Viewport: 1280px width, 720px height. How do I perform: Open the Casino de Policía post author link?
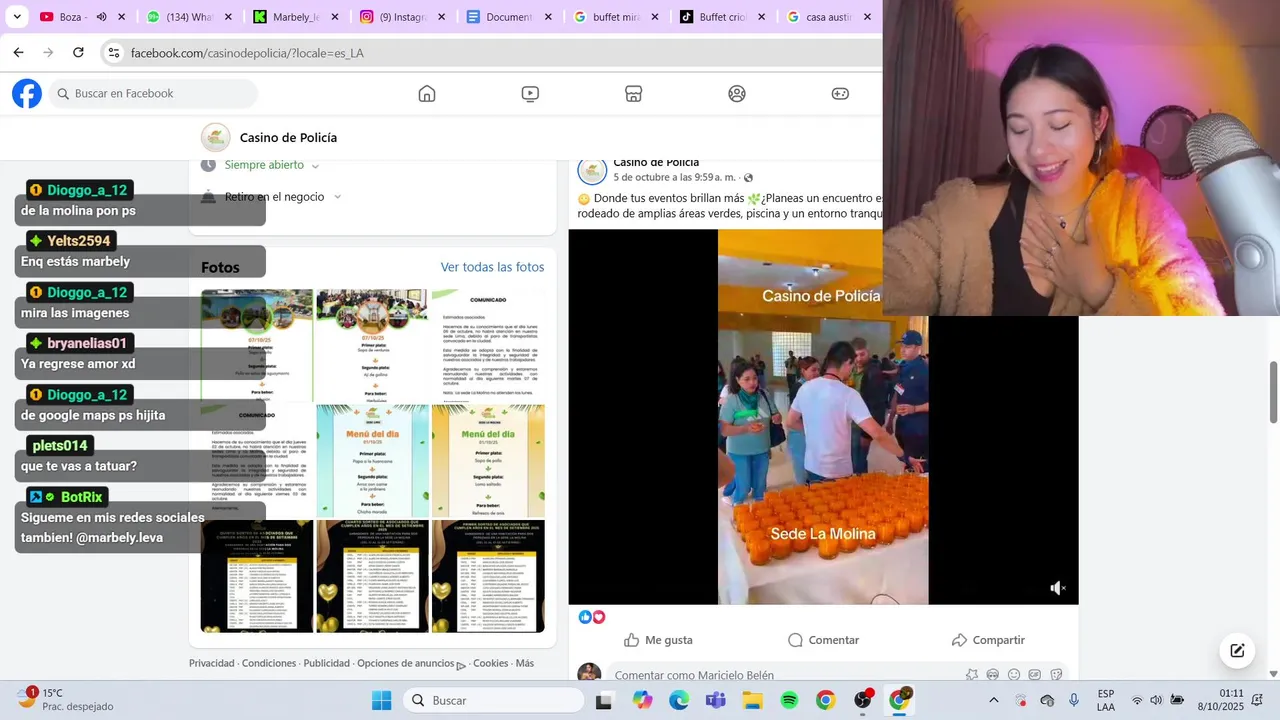tap(656, 162)
